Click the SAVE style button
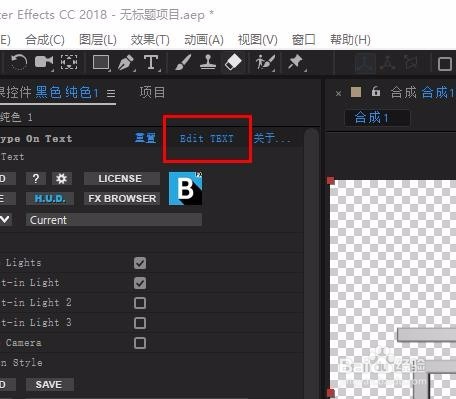 coord(50,385)
